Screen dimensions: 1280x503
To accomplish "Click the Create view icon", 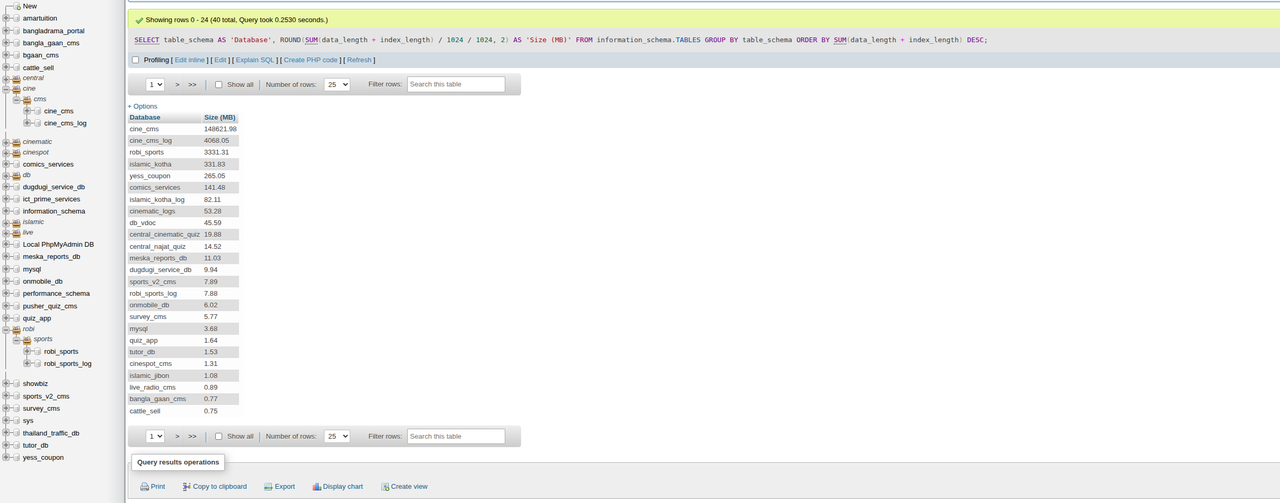I will 385,487.
